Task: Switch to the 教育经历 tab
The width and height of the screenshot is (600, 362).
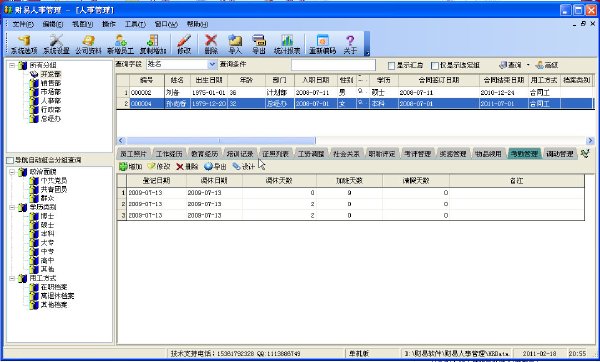Action: coord(204,153)
